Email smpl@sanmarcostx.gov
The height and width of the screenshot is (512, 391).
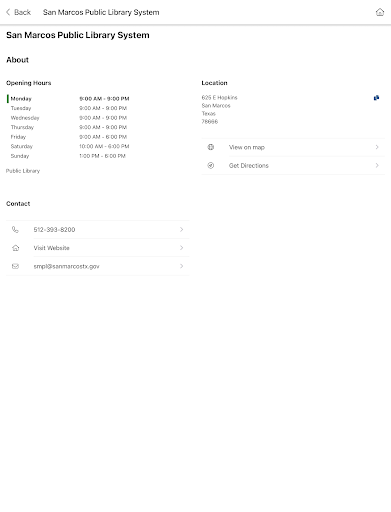66,266
